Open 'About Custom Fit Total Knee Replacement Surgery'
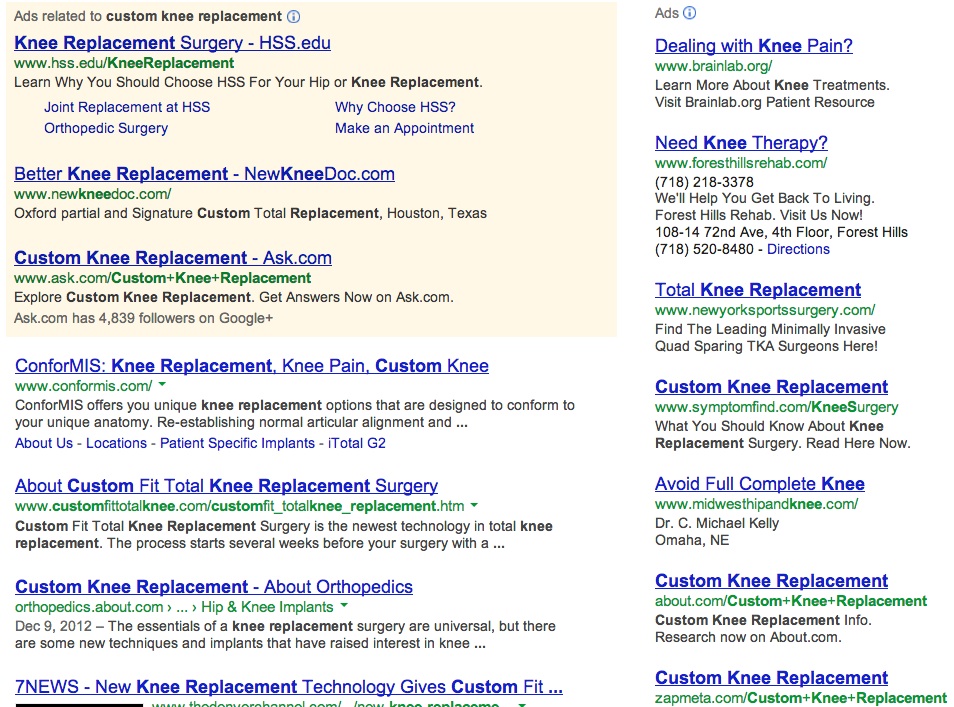Viewport: 954px width, 707px height. coord(226,486)
